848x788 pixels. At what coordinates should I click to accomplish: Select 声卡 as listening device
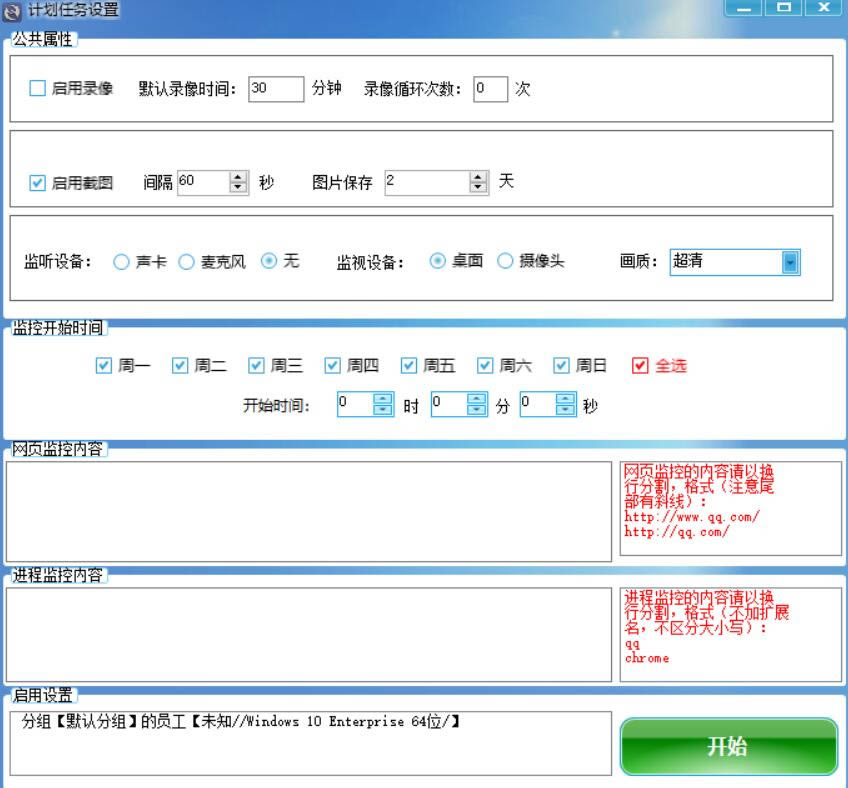[121, 262]
